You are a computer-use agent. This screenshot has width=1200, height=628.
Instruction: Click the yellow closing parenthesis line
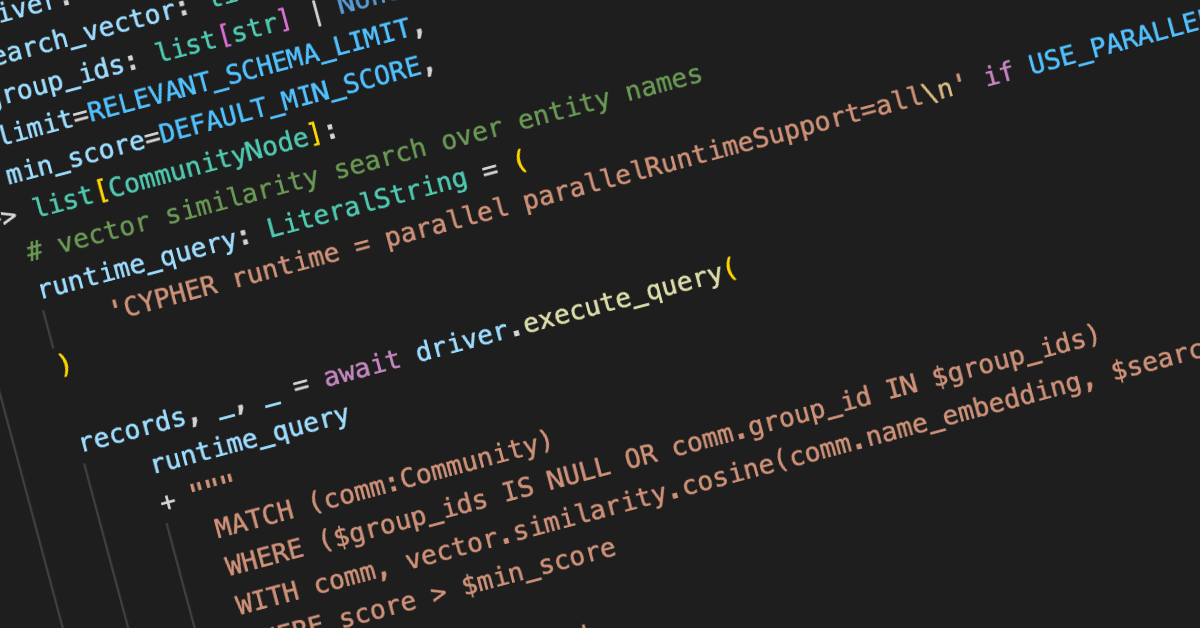point(64,366)
